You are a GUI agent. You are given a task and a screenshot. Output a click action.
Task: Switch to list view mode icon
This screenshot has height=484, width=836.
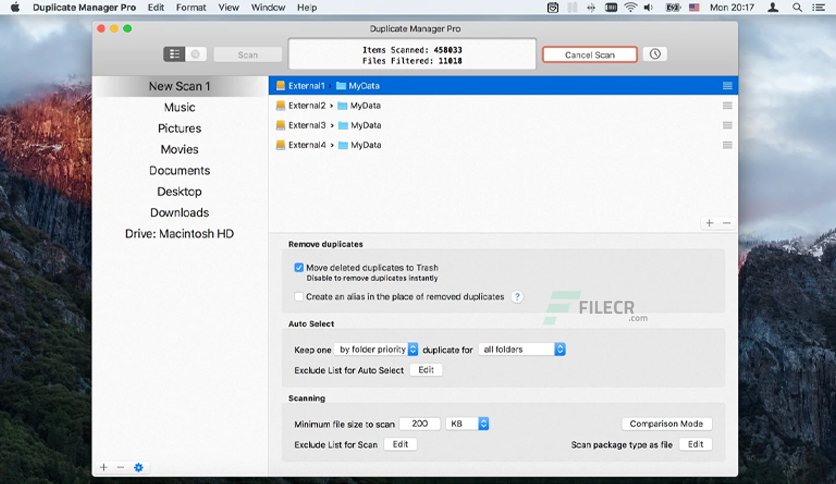tap(174, 54)
